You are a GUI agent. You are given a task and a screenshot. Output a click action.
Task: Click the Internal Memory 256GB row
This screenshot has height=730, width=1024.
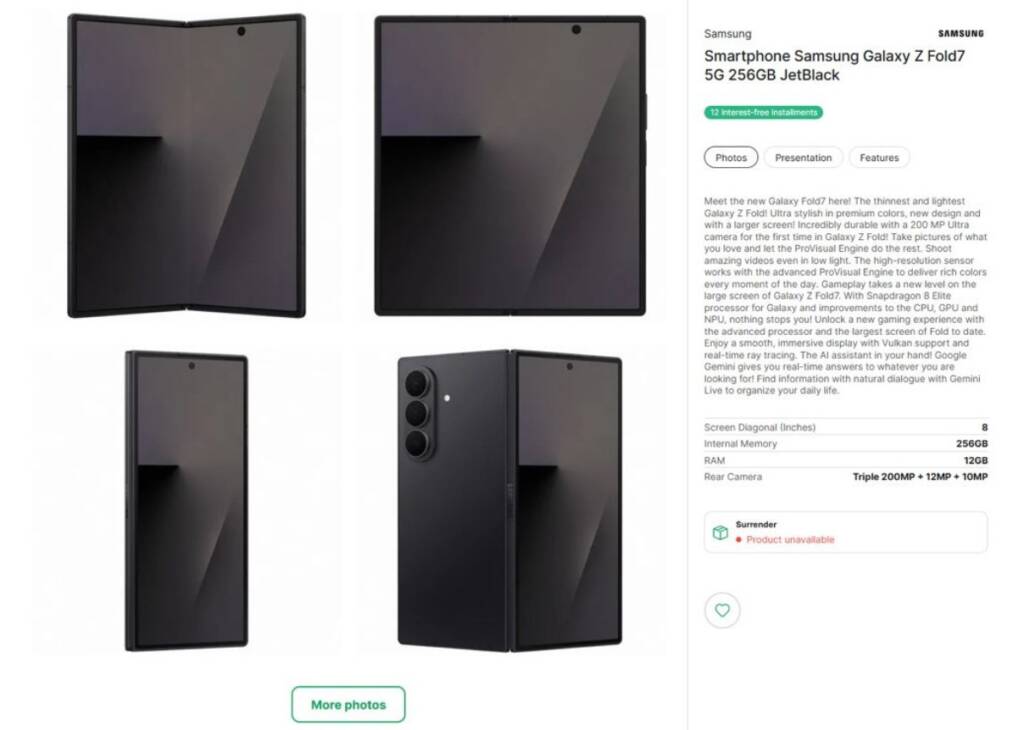(x=845, y=444)
